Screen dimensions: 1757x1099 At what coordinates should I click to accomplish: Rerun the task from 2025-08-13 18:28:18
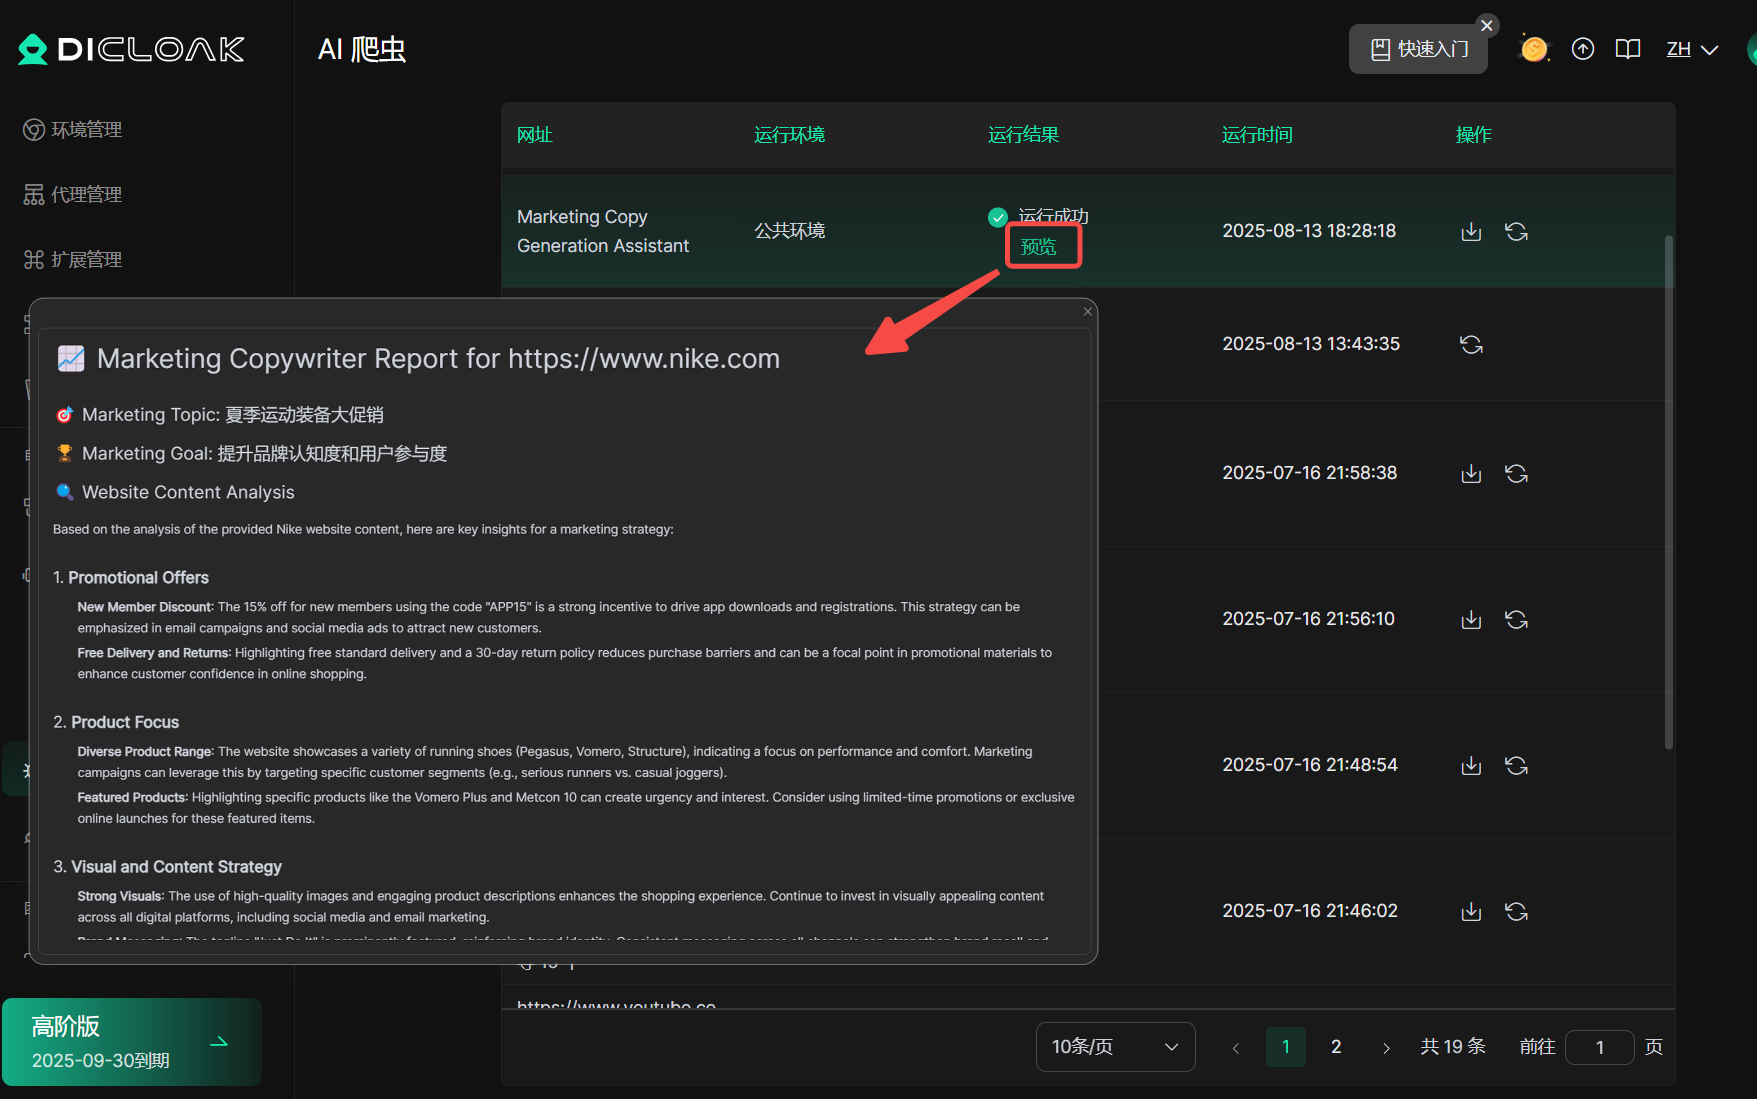(x=1516, y=232)
